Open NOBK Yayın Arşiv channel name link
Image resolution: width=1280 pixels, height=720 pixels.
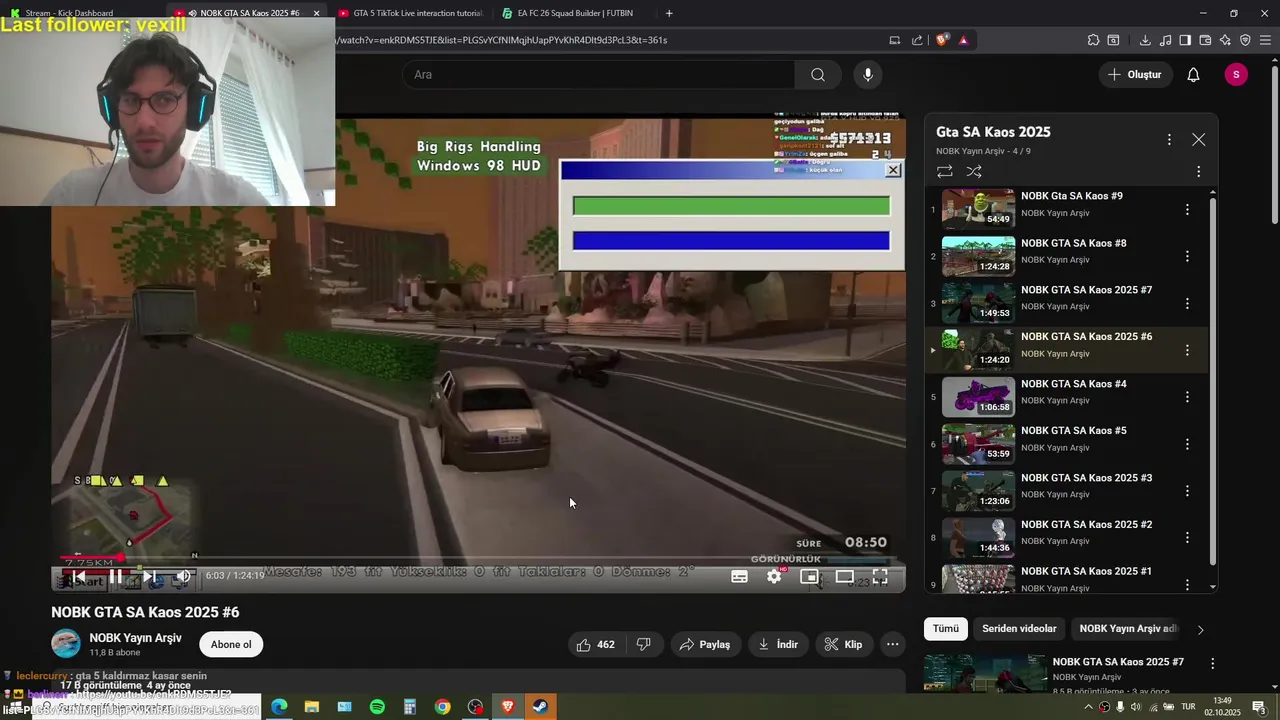click(135, 638)
